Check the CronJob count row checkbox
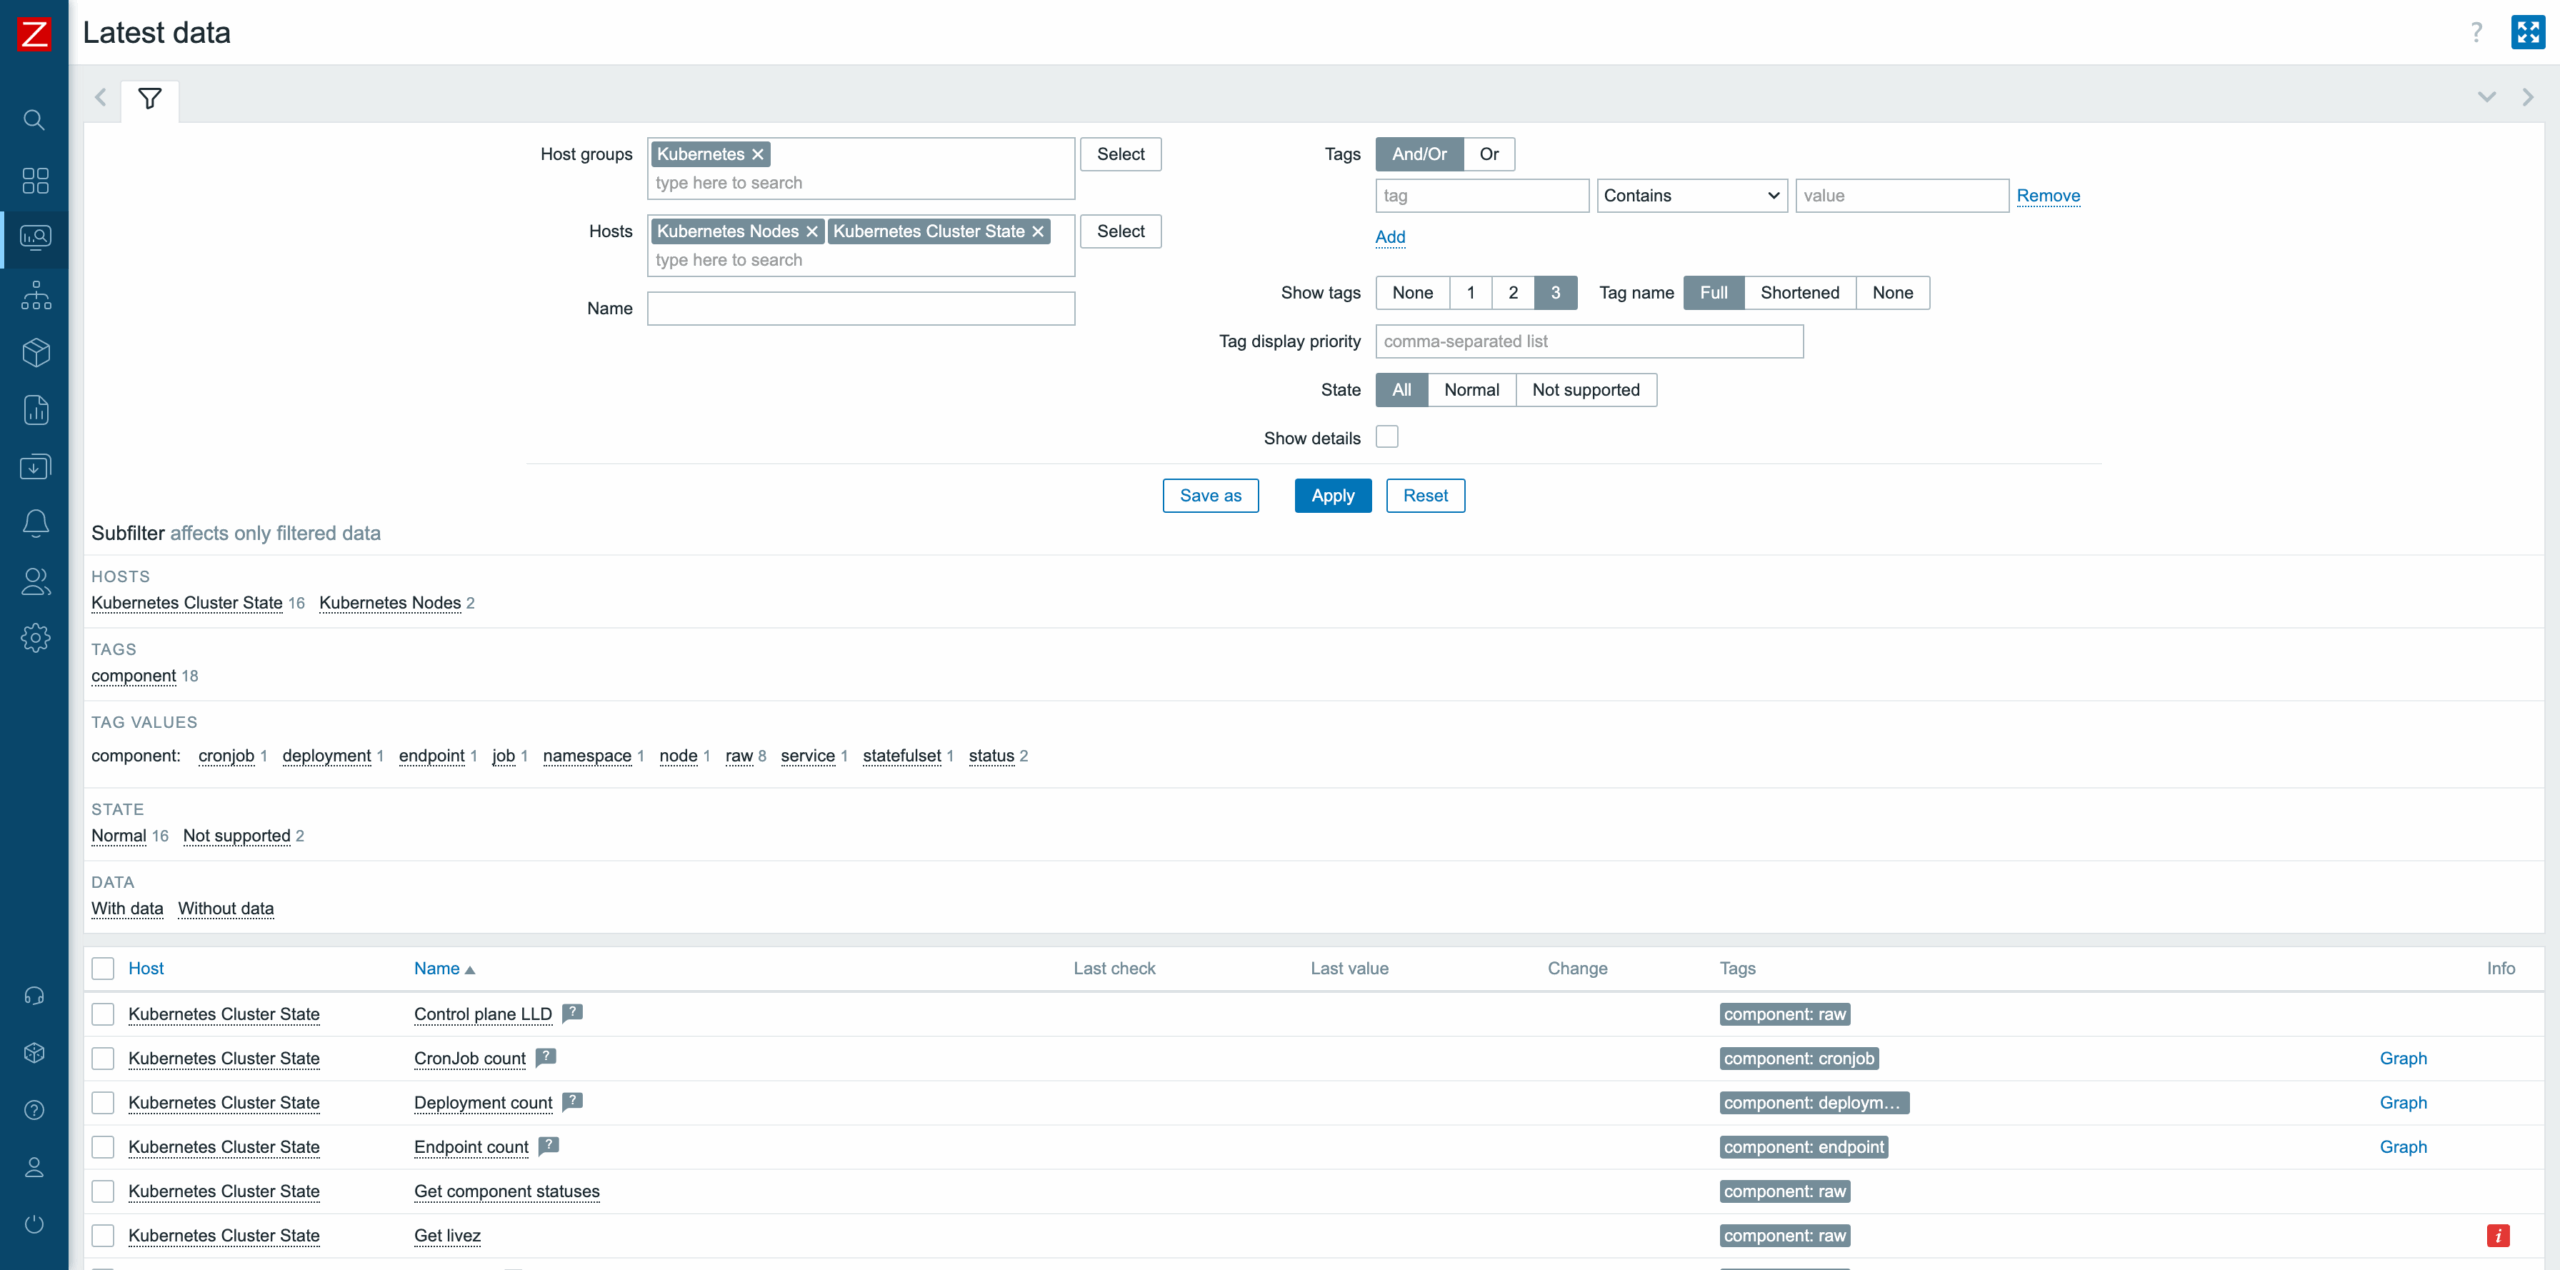Screen dimensions: 2560x1270 (103, 1058)
